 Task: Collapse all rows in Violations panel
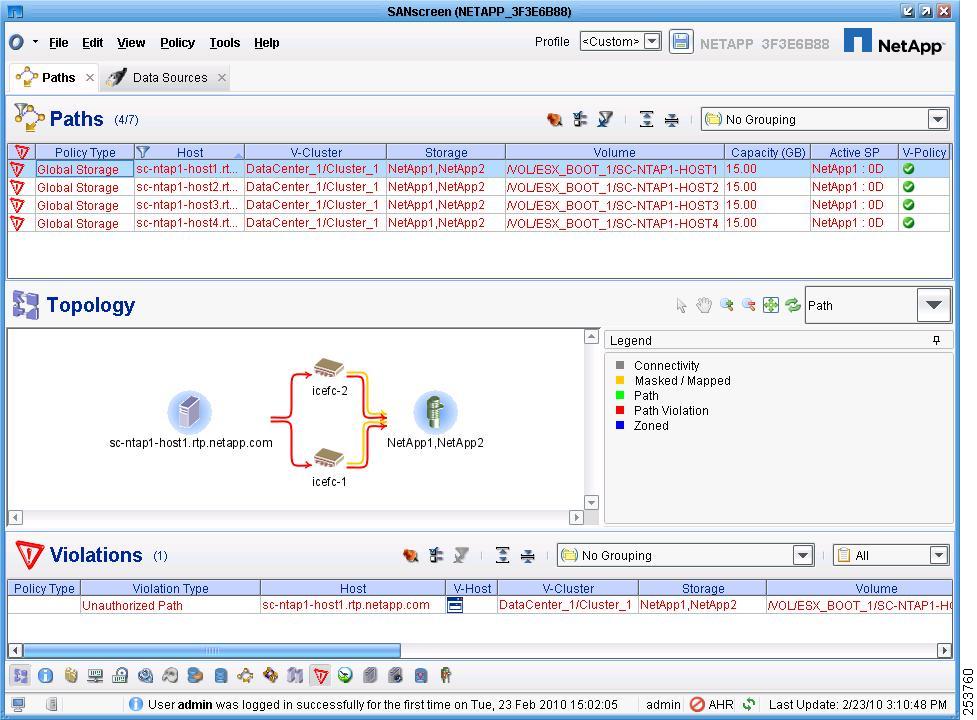pos(527,555)
